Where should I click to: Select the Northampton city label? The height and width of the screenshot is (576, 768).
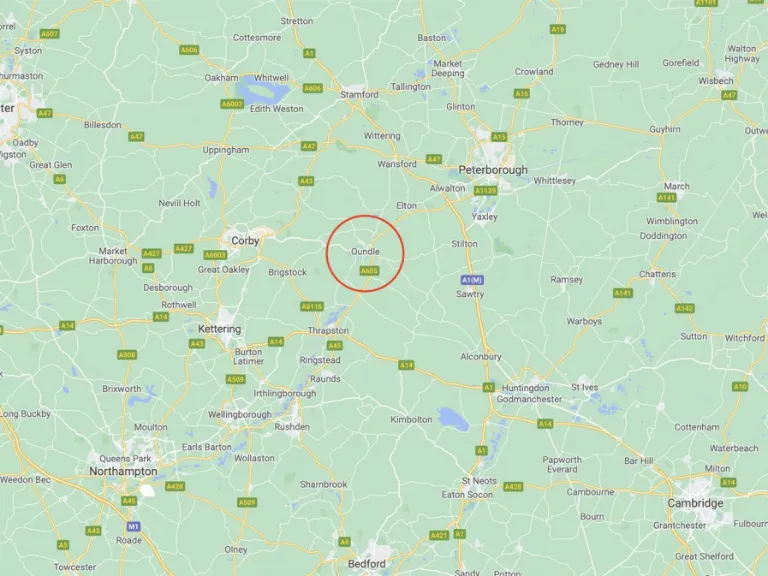123,471
